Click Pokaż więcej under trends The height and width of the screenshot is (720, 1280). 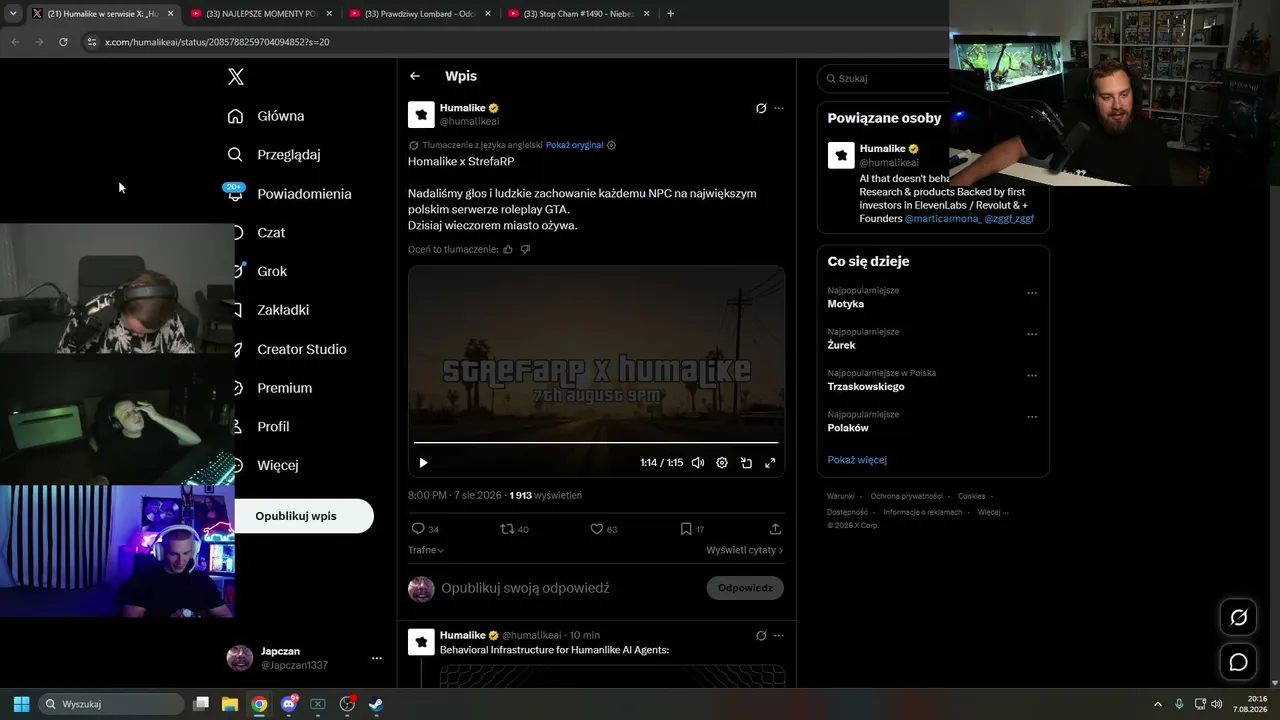(857, 460)
